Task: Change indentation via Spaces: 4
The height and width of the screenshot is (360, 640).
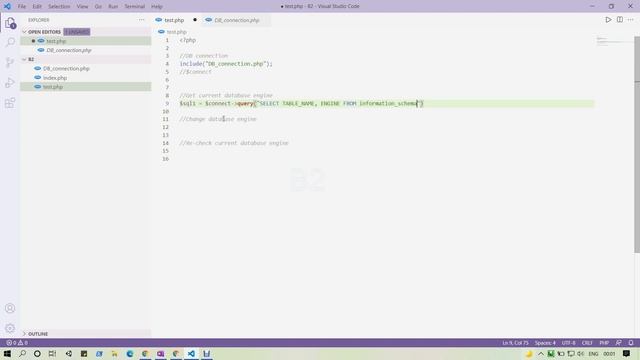Action: point(545,343)
